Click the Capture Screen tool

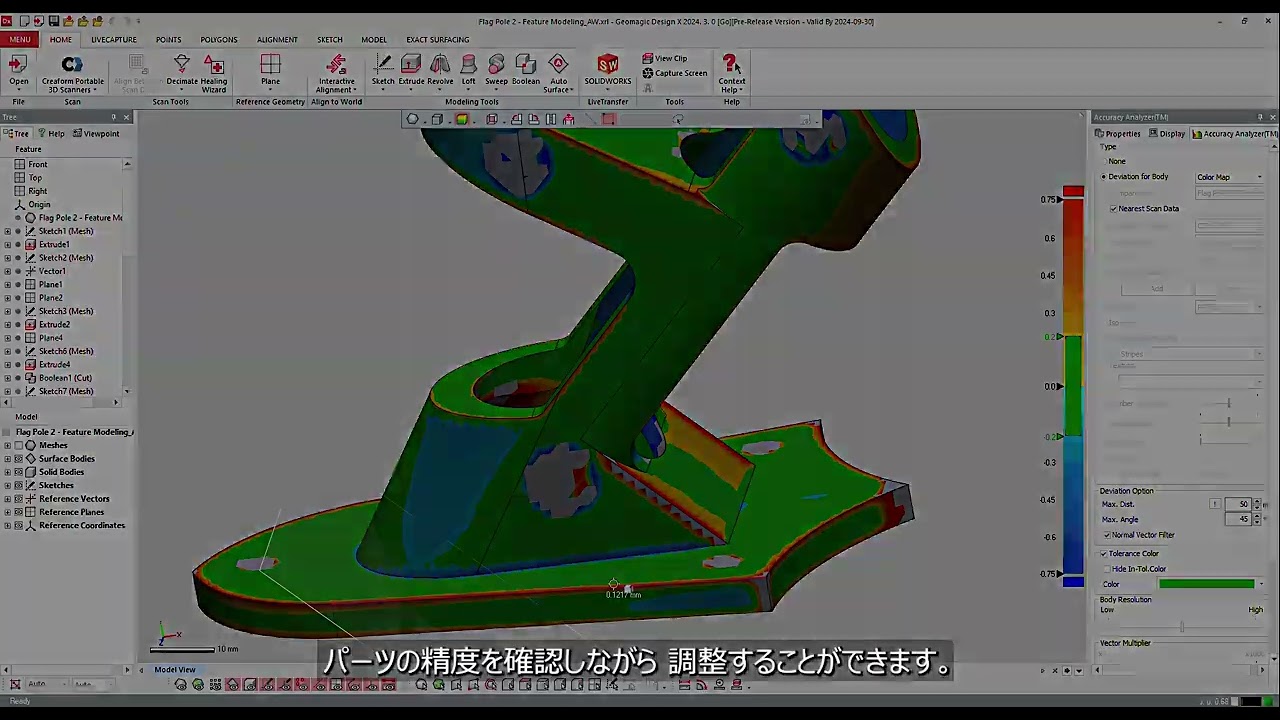[x=675, y=73]
